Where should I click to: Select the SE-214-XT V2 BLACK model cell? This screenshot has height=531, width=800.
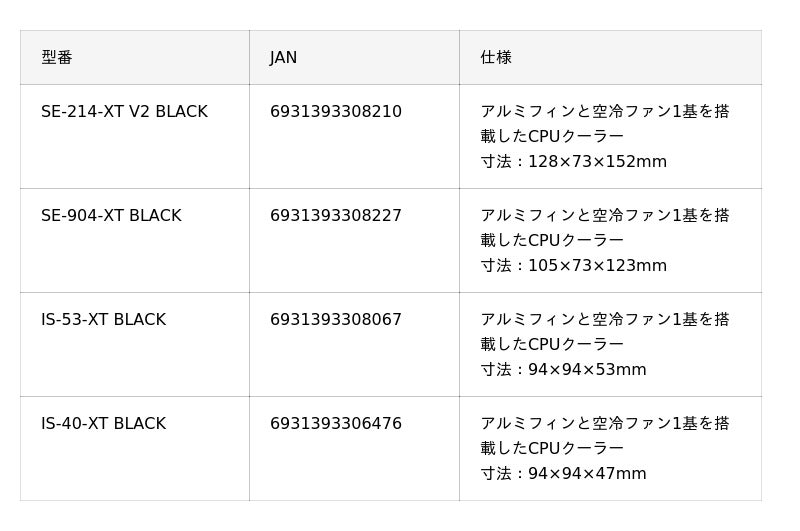124,112
